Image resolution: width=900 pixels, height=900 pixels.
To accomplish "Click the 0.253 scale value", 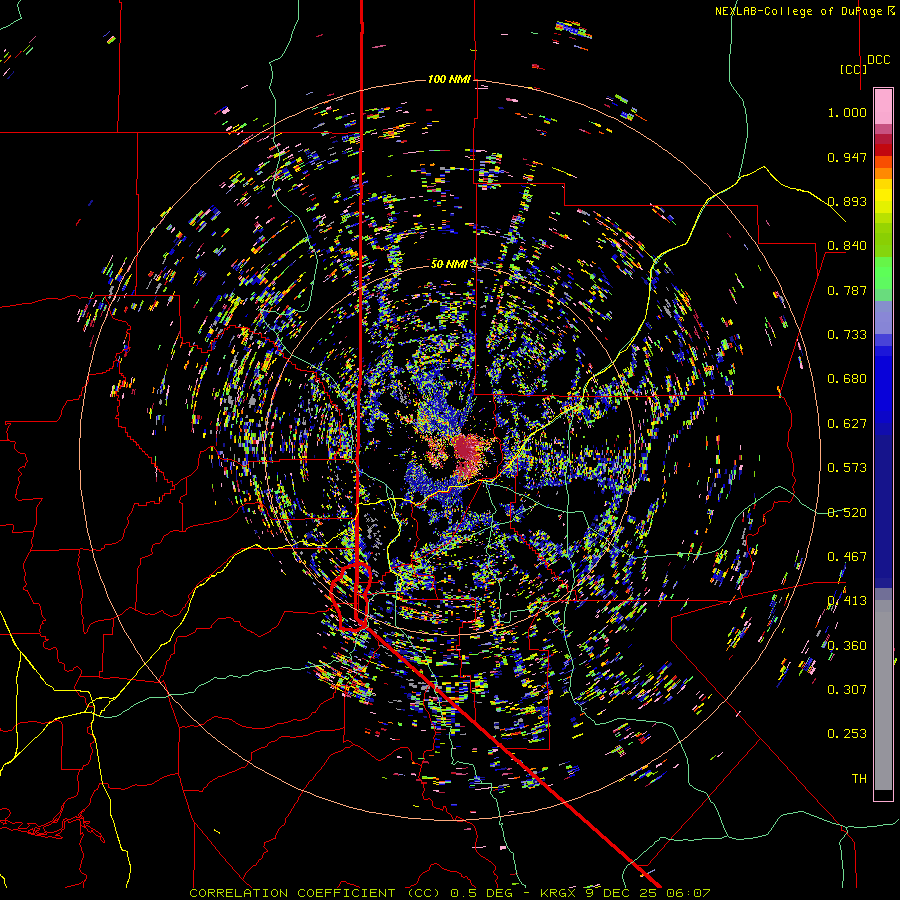I will coord(847,734).
